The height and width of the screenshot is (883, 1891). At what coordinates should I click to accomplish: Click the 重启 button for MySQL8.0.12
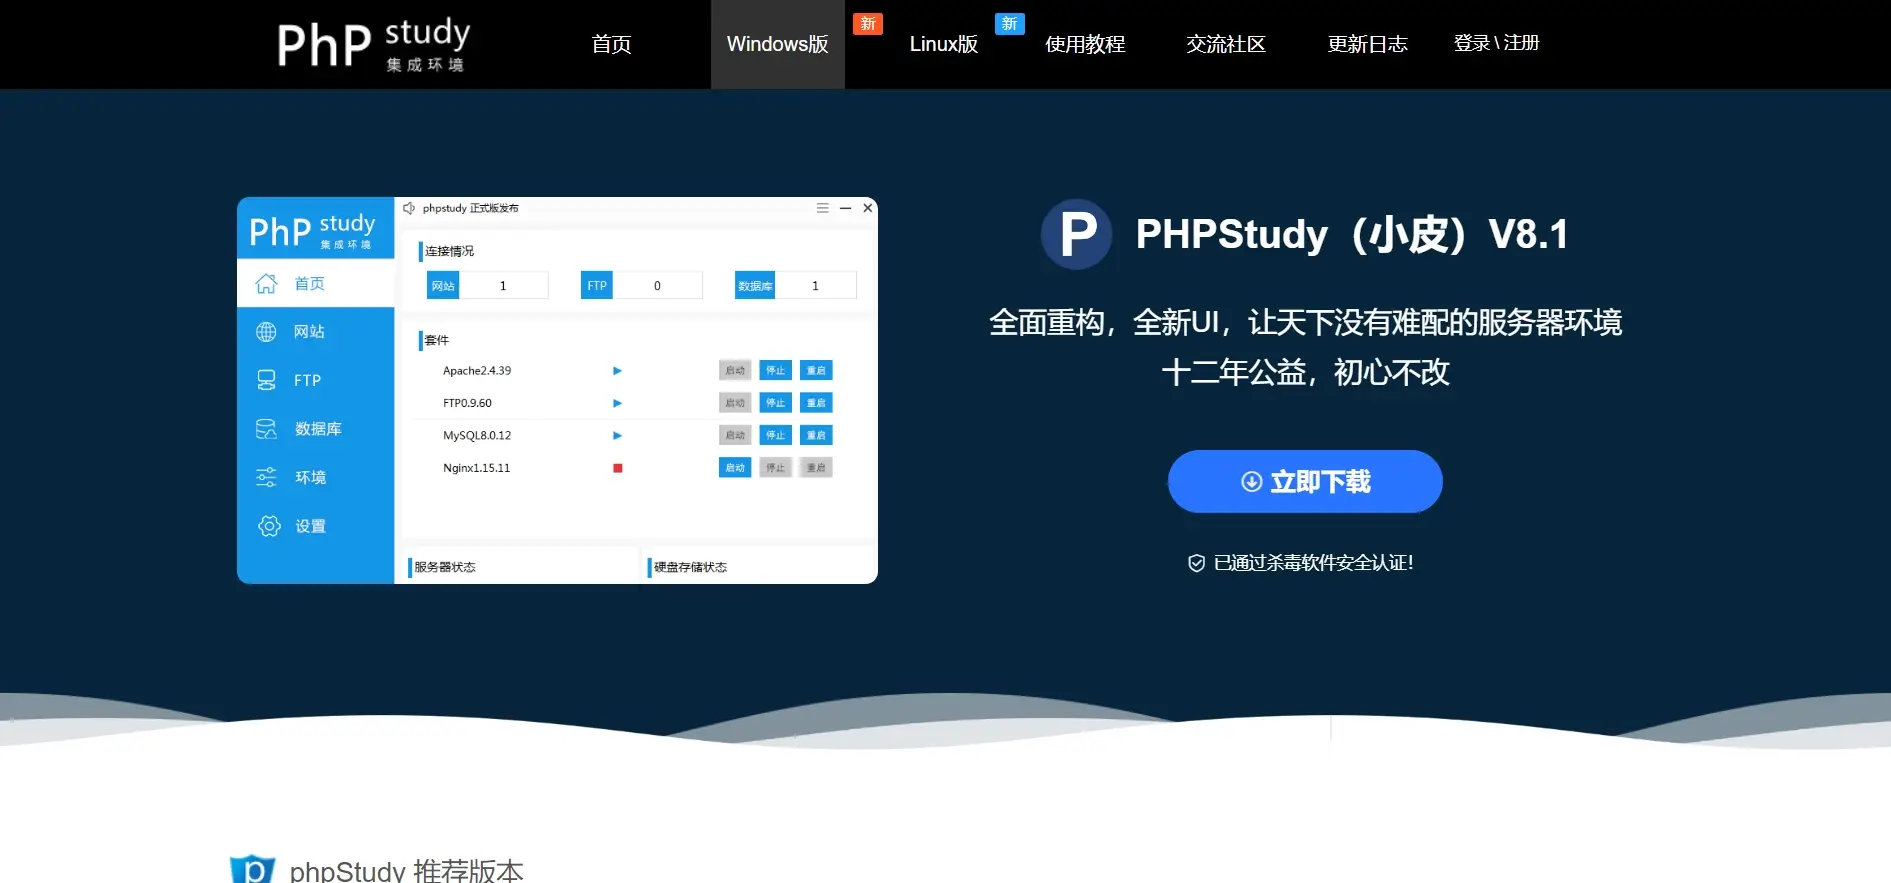pos(816,436)
